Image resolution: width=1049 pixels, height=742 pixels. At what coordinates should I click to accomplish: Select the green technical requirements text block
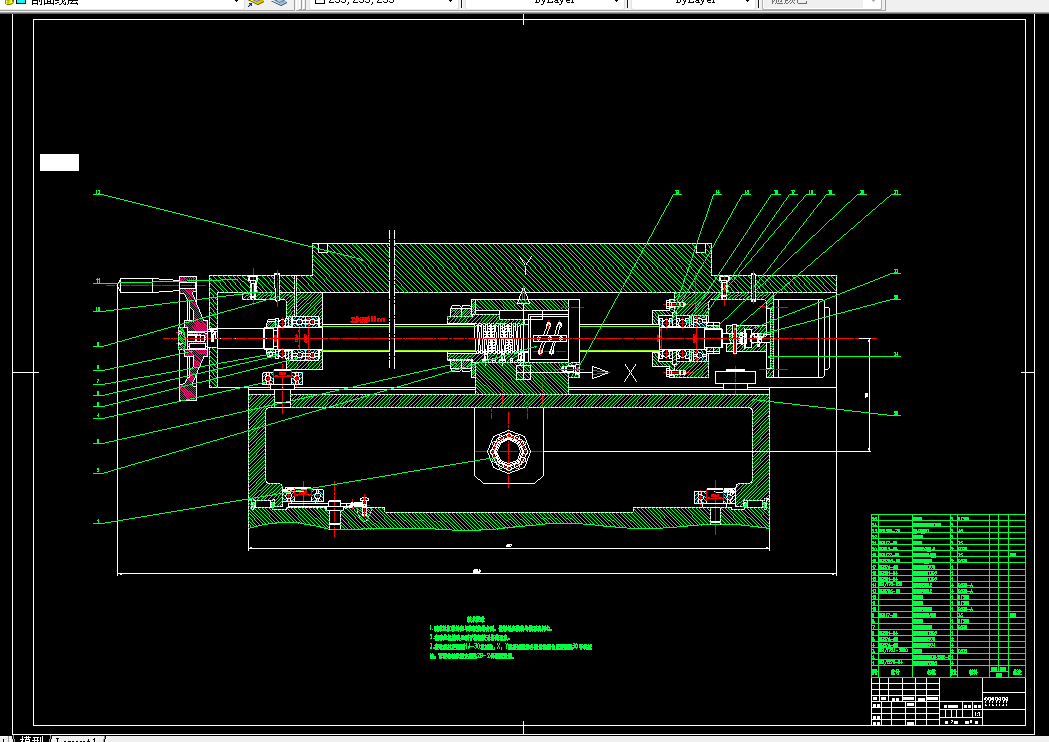(510, 638)
